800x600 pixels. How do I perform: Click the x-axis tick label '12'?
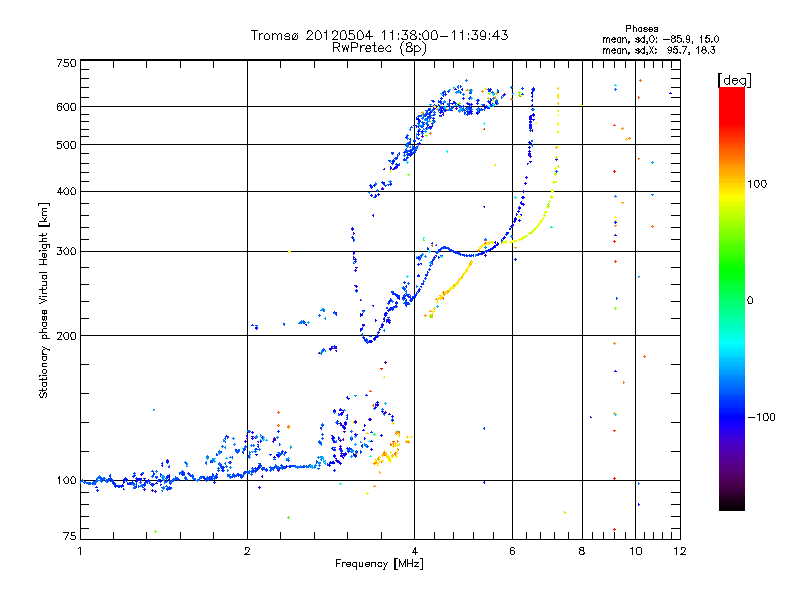680,551
